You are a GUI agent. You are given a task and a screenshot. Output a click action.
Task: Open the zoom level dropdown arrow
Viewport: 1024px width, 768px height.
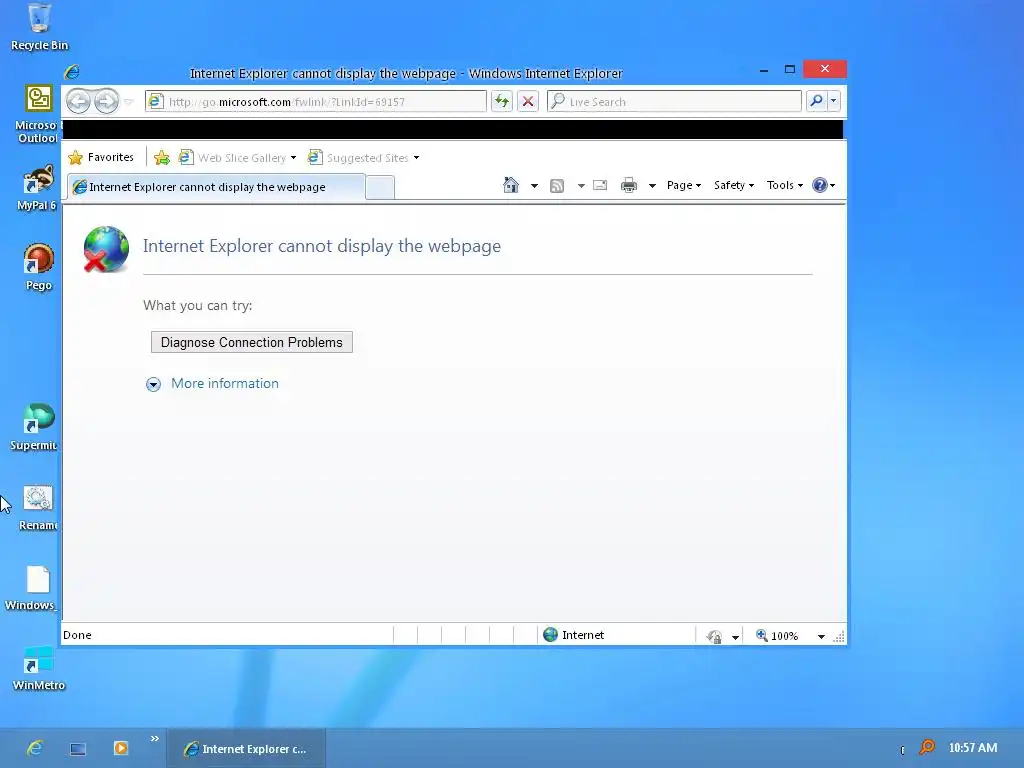[x=821, y=636]
